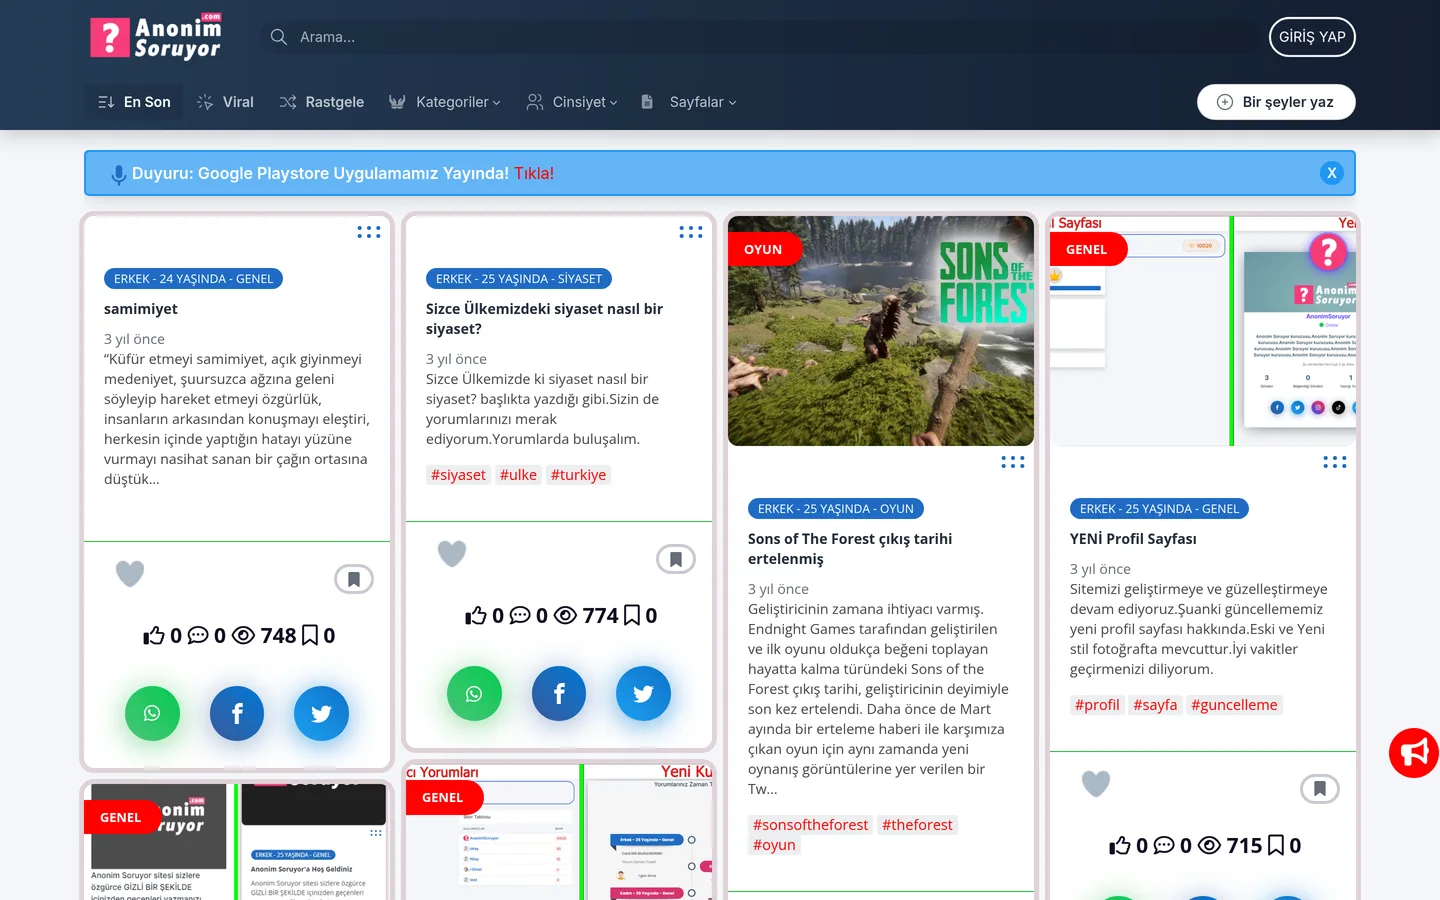The image size is (1440, 900).
Task: Expand the Kategoriler dropdown
Action: point(445,102)
